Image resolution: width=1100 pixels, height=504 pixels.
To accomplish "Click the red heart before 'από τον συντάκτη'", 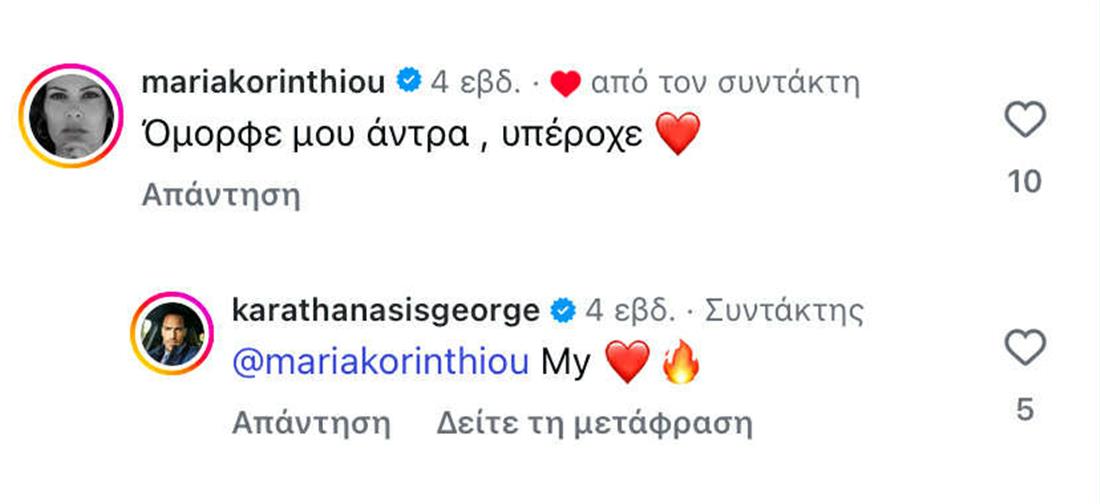I will point(566,84).
